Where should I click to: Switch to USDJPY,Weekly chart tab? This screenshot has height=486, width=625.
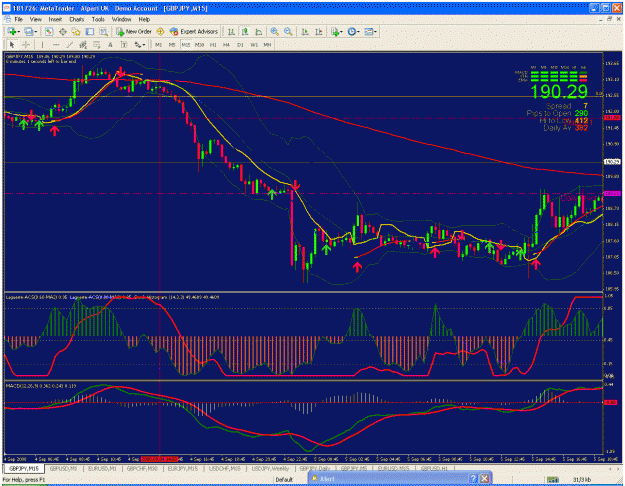click(x=270, y=468)
